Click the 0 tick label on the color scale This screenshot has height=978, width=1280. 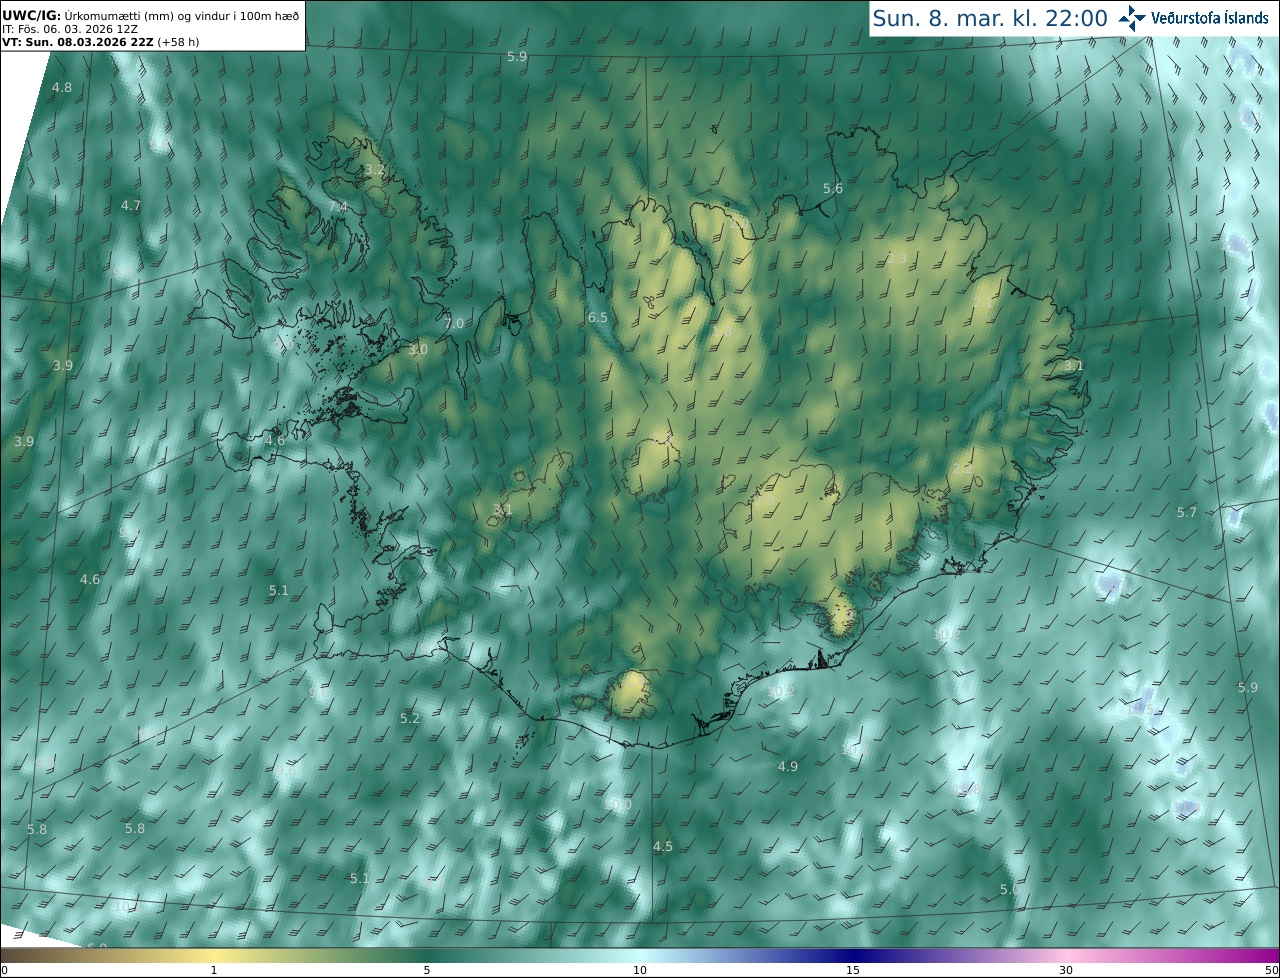[x=4, y=970]
